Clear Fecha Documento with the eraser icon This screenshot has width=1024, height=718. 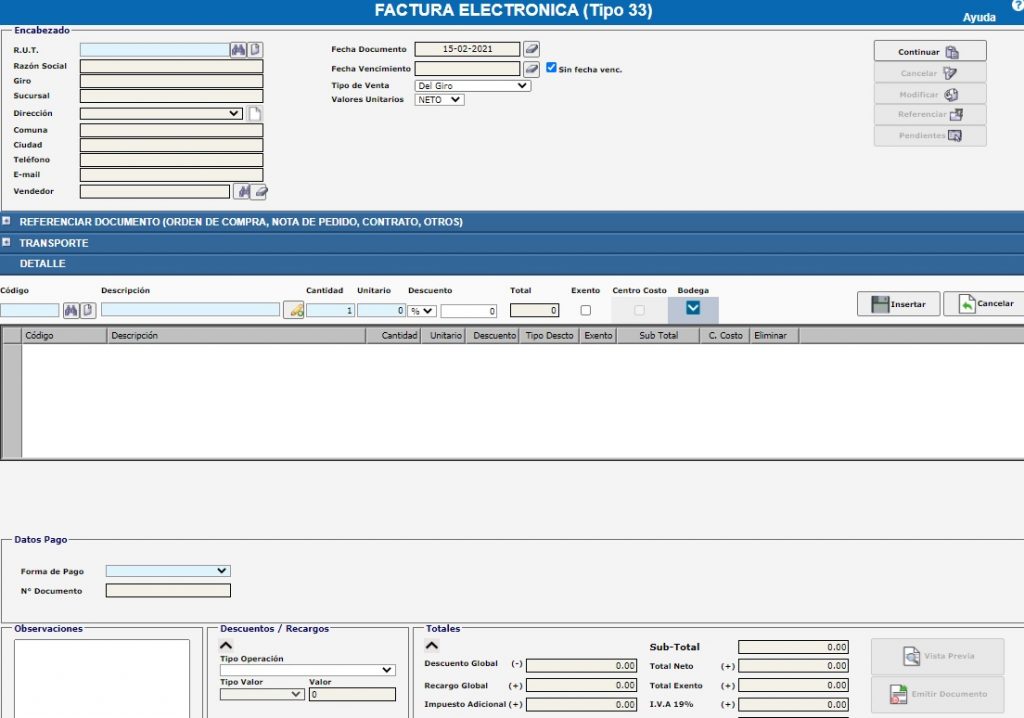531,49
